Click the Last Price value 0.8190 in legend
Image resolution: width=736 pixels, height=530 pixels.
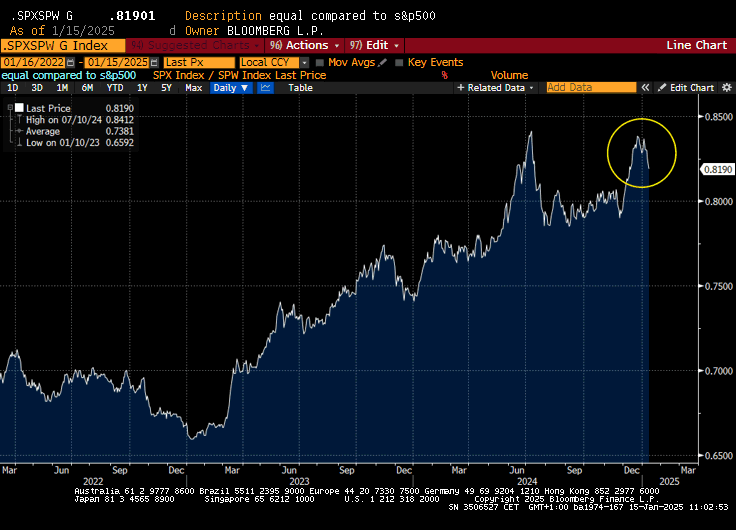(x=120, y=108)
